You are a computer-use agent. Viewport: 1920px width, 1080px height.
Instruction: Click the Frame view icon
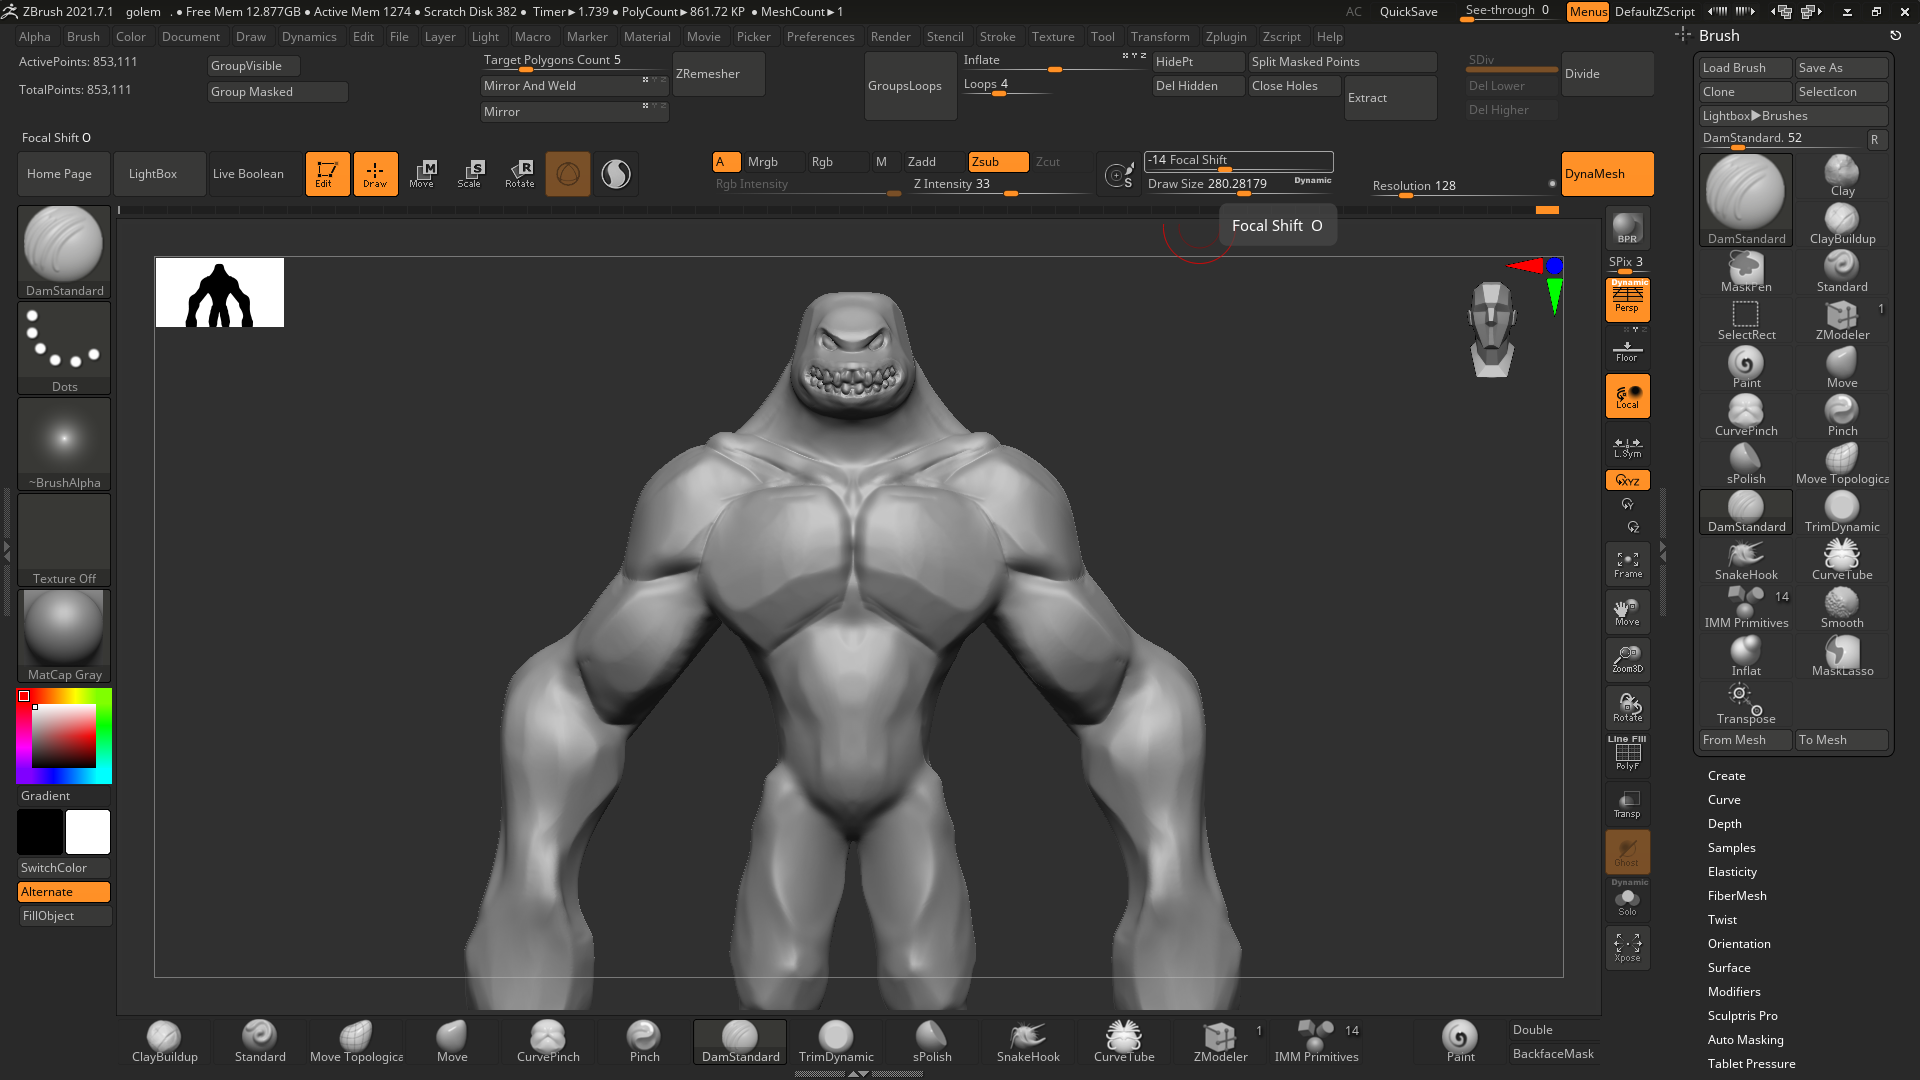pos(1627,565)
